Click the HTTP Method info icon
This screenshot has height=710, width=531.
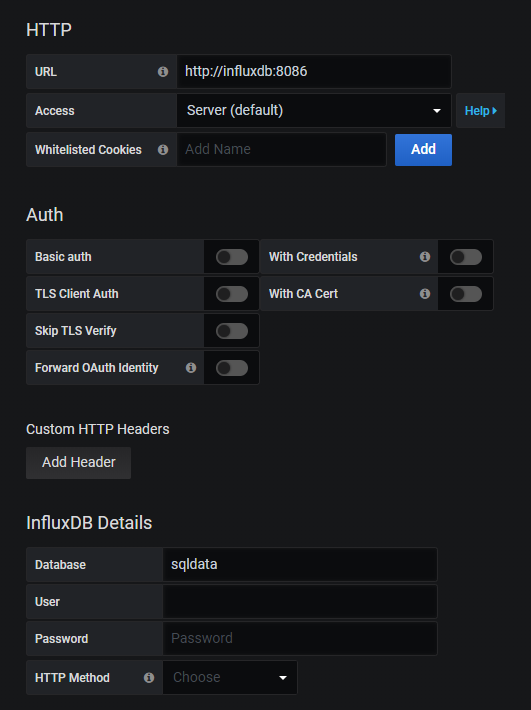(x=149, y=677)
